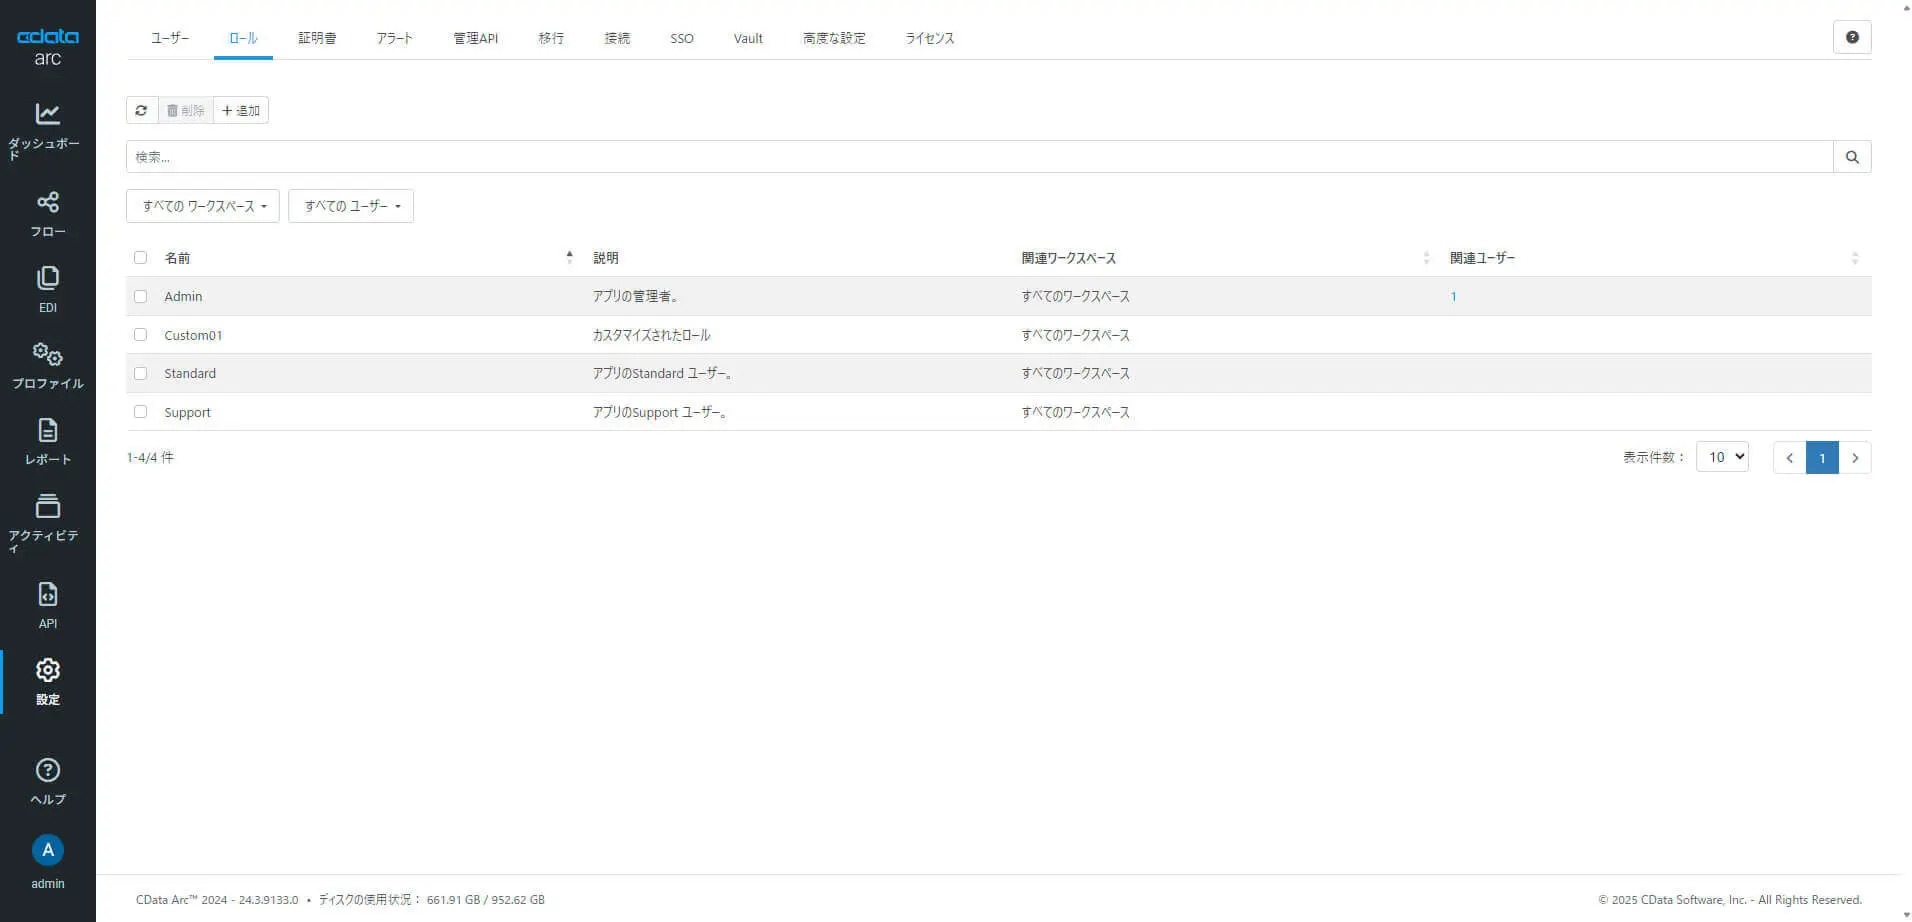
Task: Click the magnifier search icon button
Action: [x=1852, y=157]
